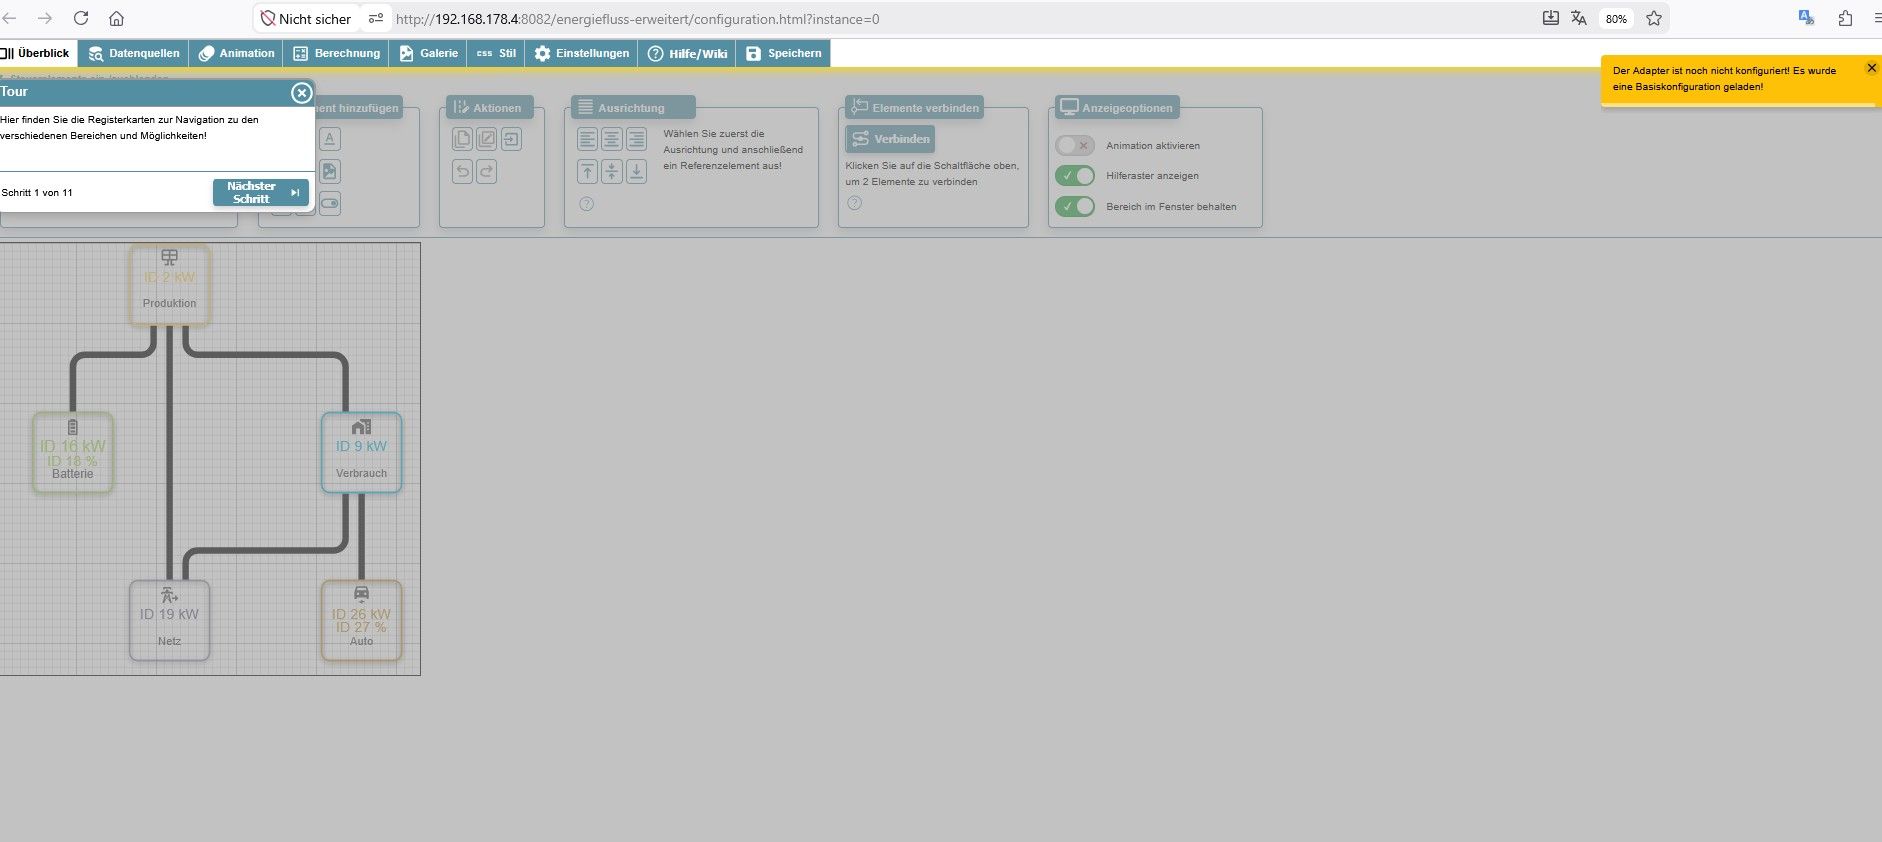
Task: Click the copy element icon under Aktionen
Action: pos(462,139)
